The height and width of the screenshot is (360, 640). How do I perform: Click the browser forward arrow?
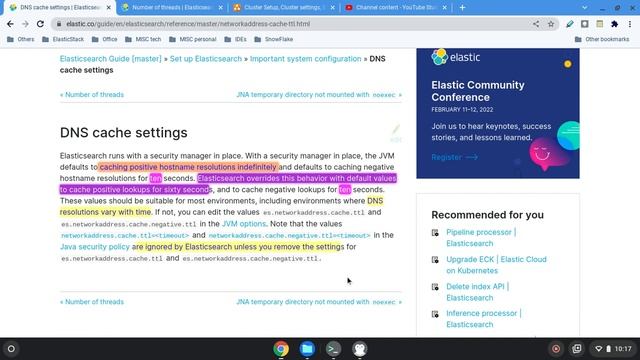pos(25,24)
